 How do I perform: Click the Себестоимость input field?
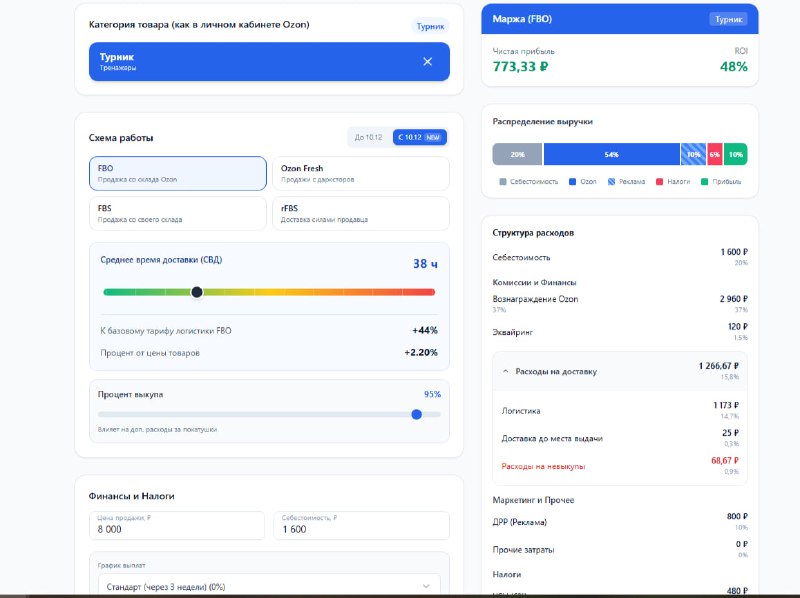coord(360,530)
